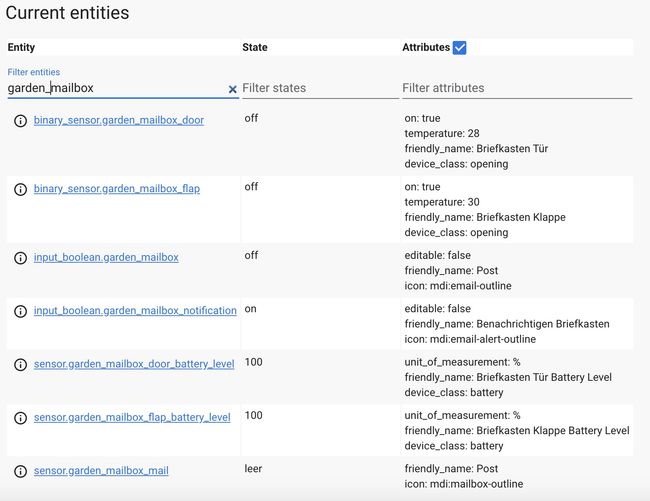
Task: Click 'friendly_name: Briefkasten Tür Battery Level'
Action: pos(508,377)
